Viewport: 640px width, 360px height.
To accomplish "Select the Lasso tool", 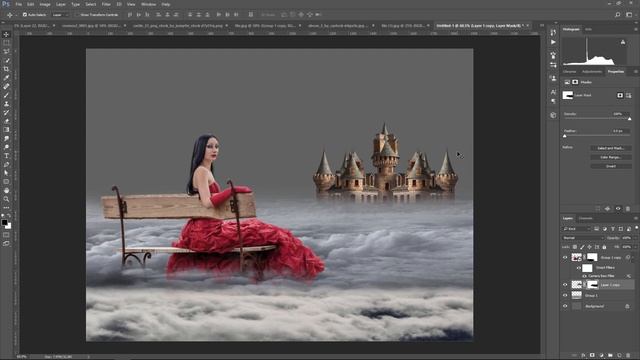I will [6, 51].
